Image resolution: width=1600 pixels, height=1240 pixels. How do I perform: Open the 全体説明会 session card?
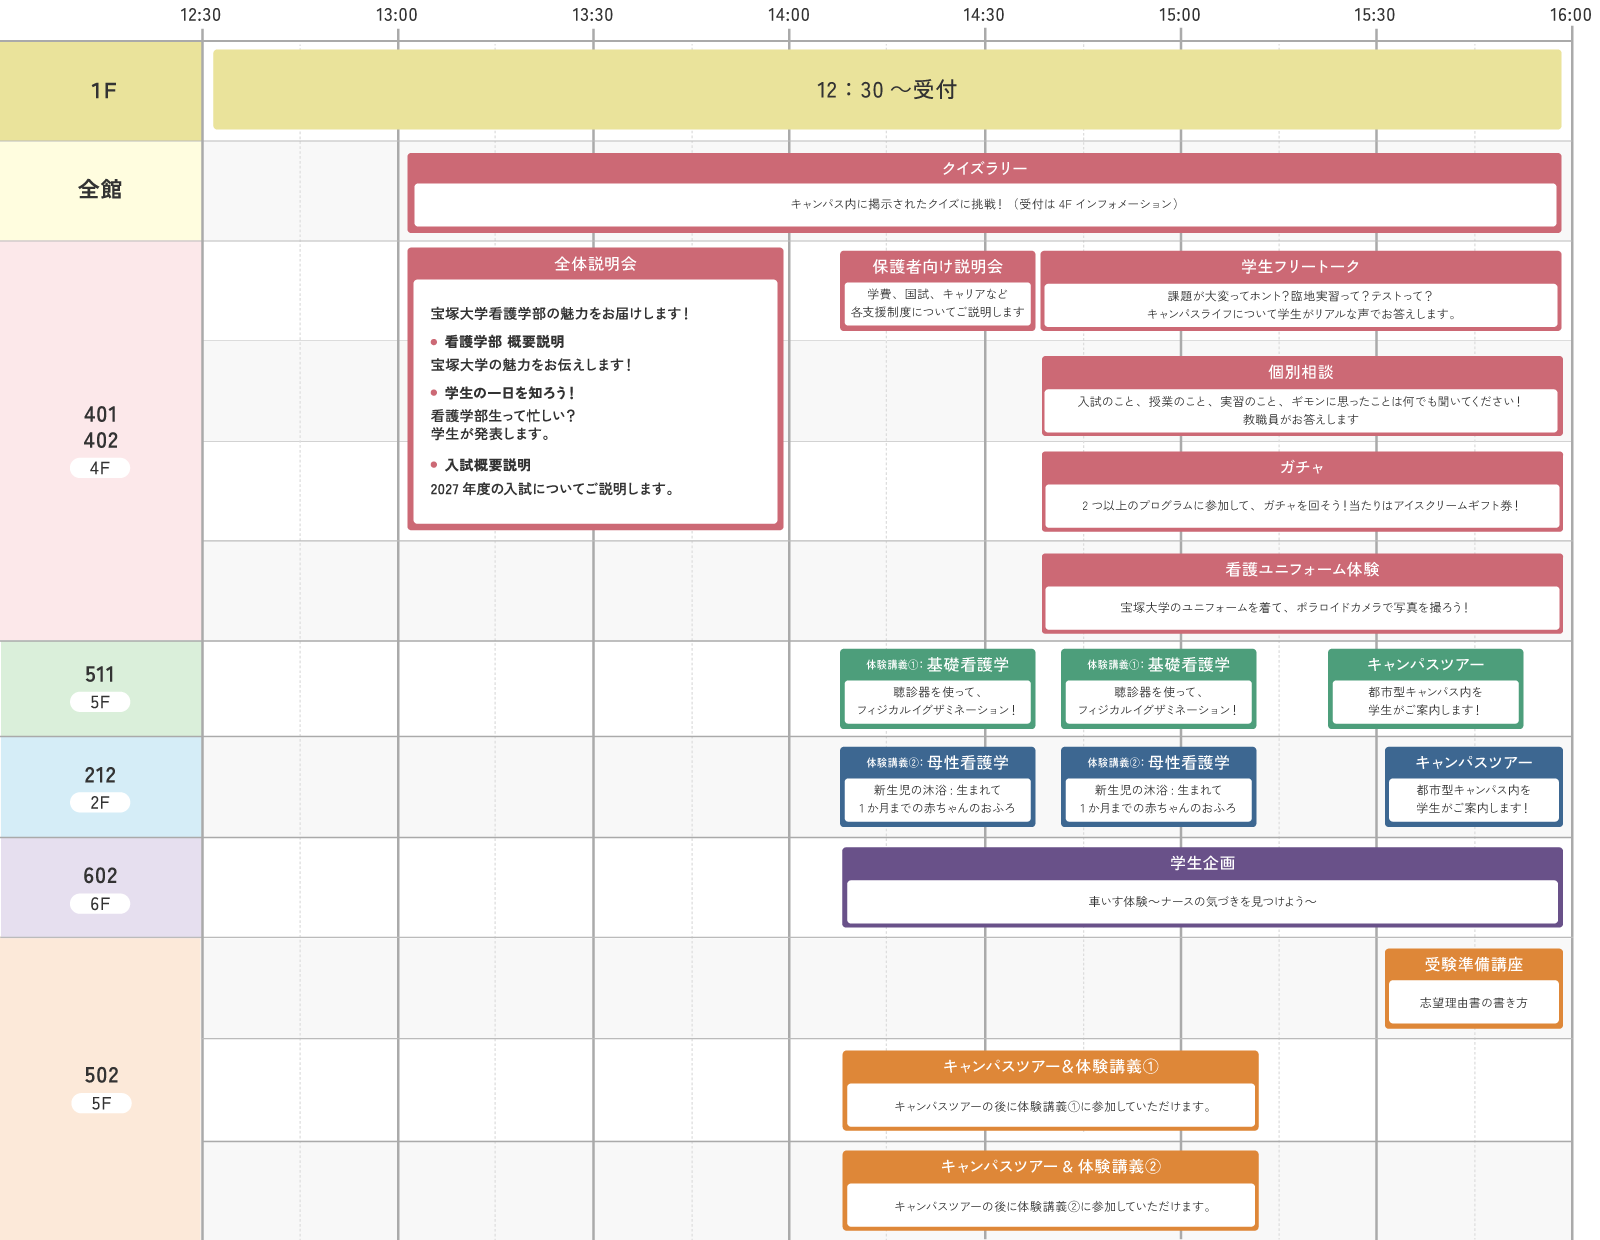click(x=595, y=388)
